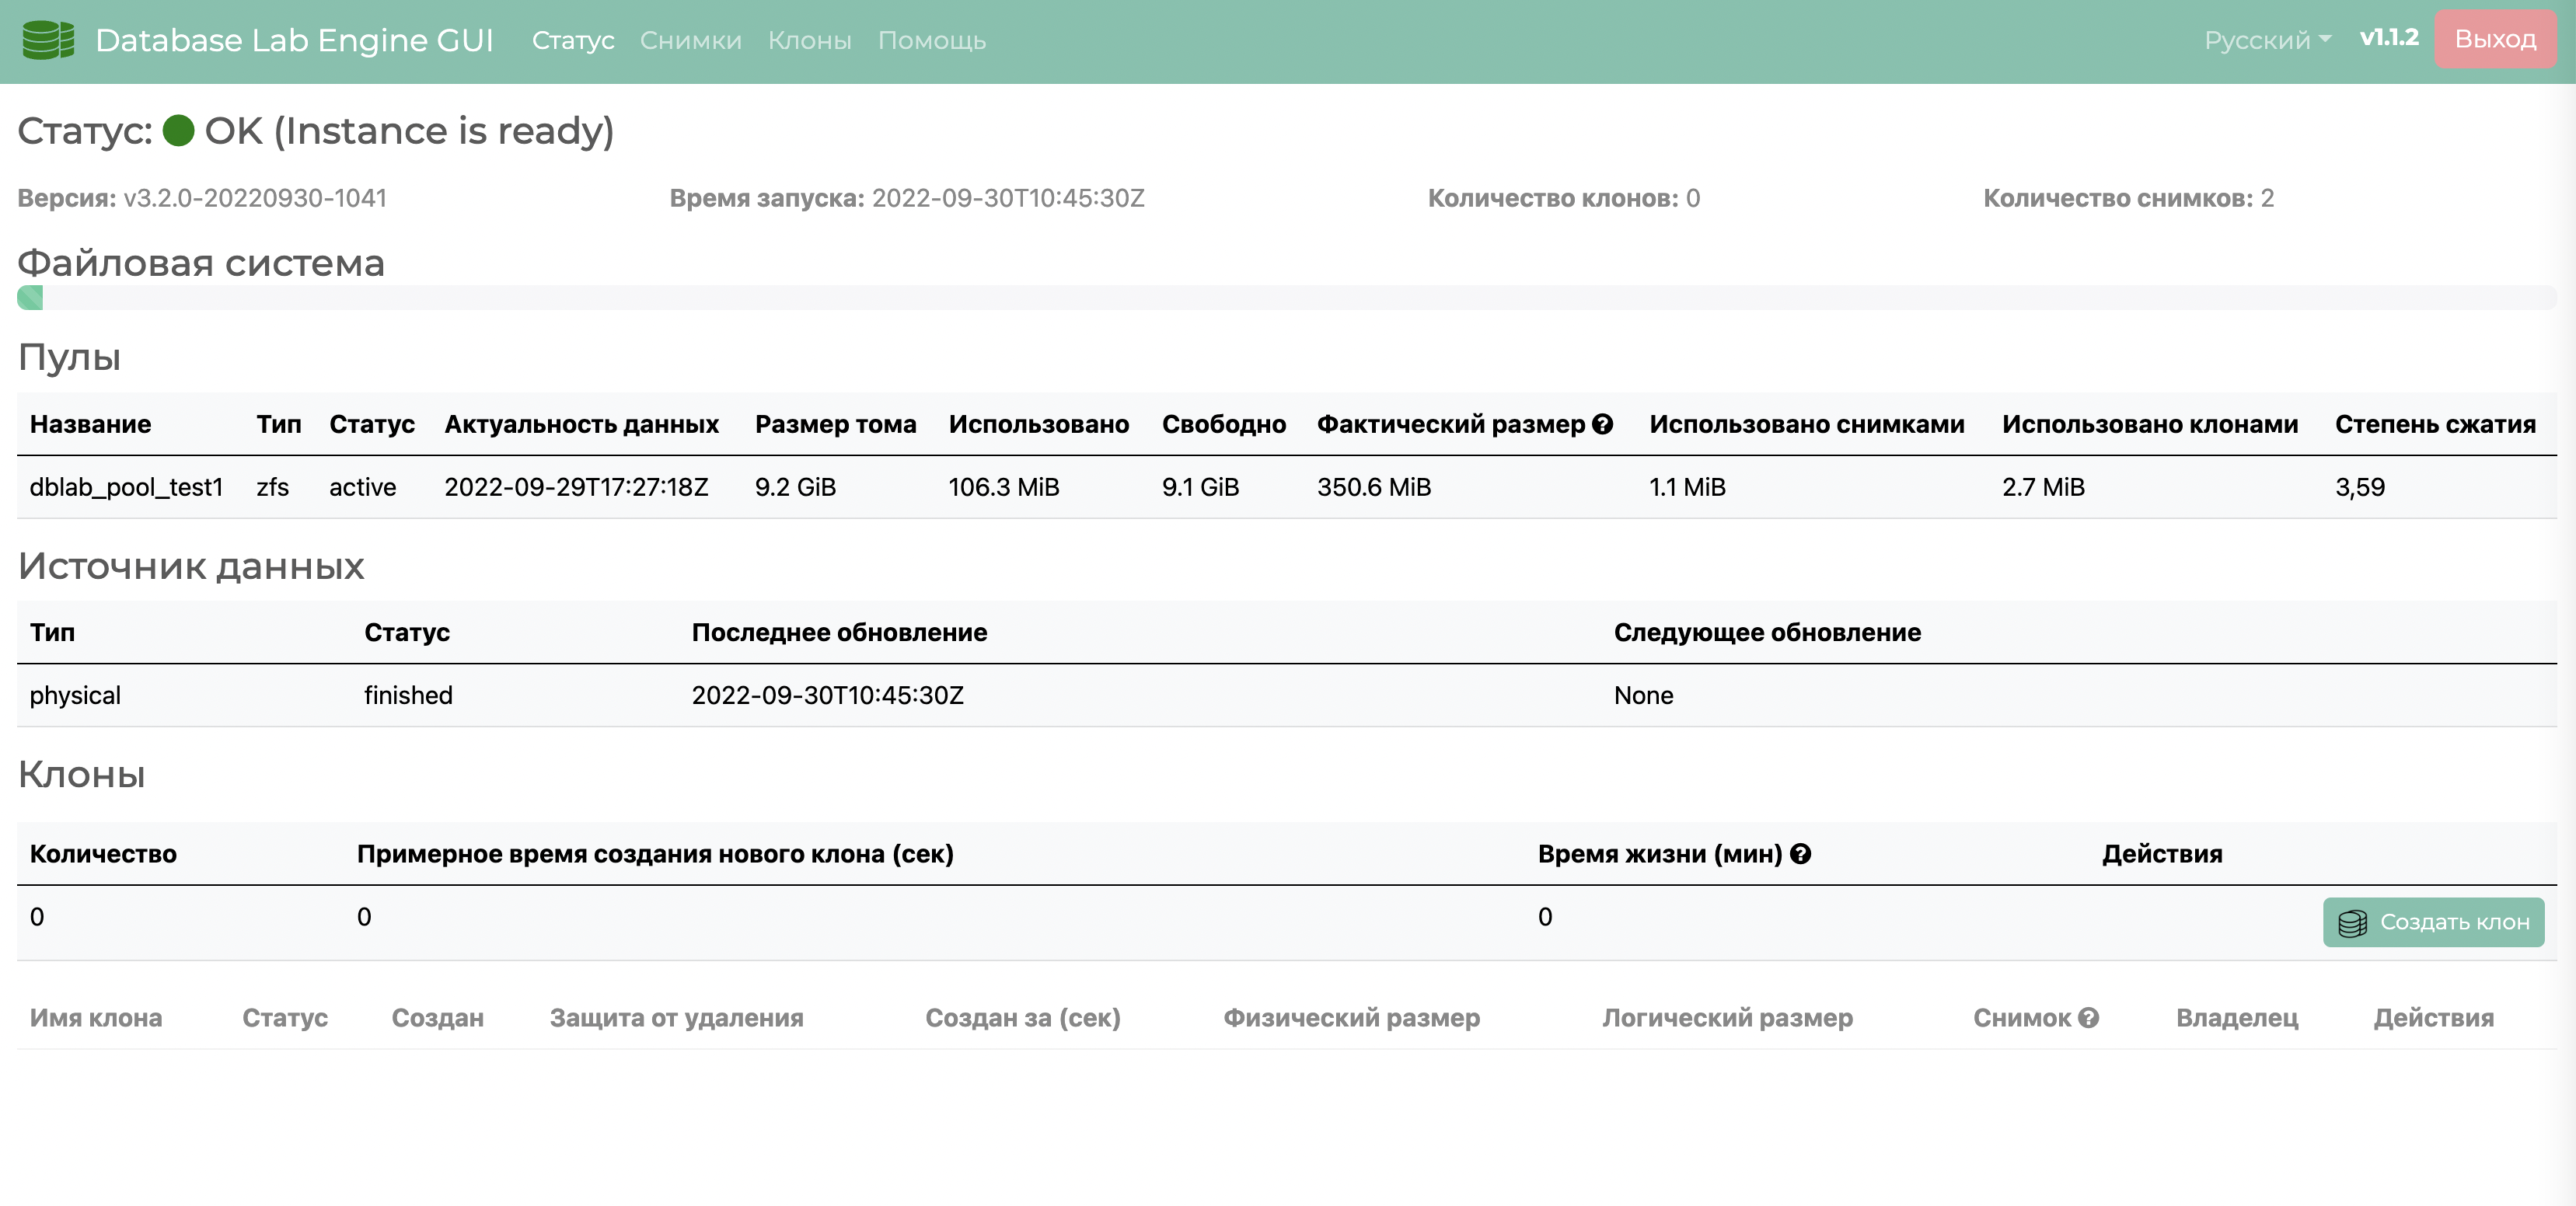
Task: Click compression ratio 3,59
Action: point(2360,487)
